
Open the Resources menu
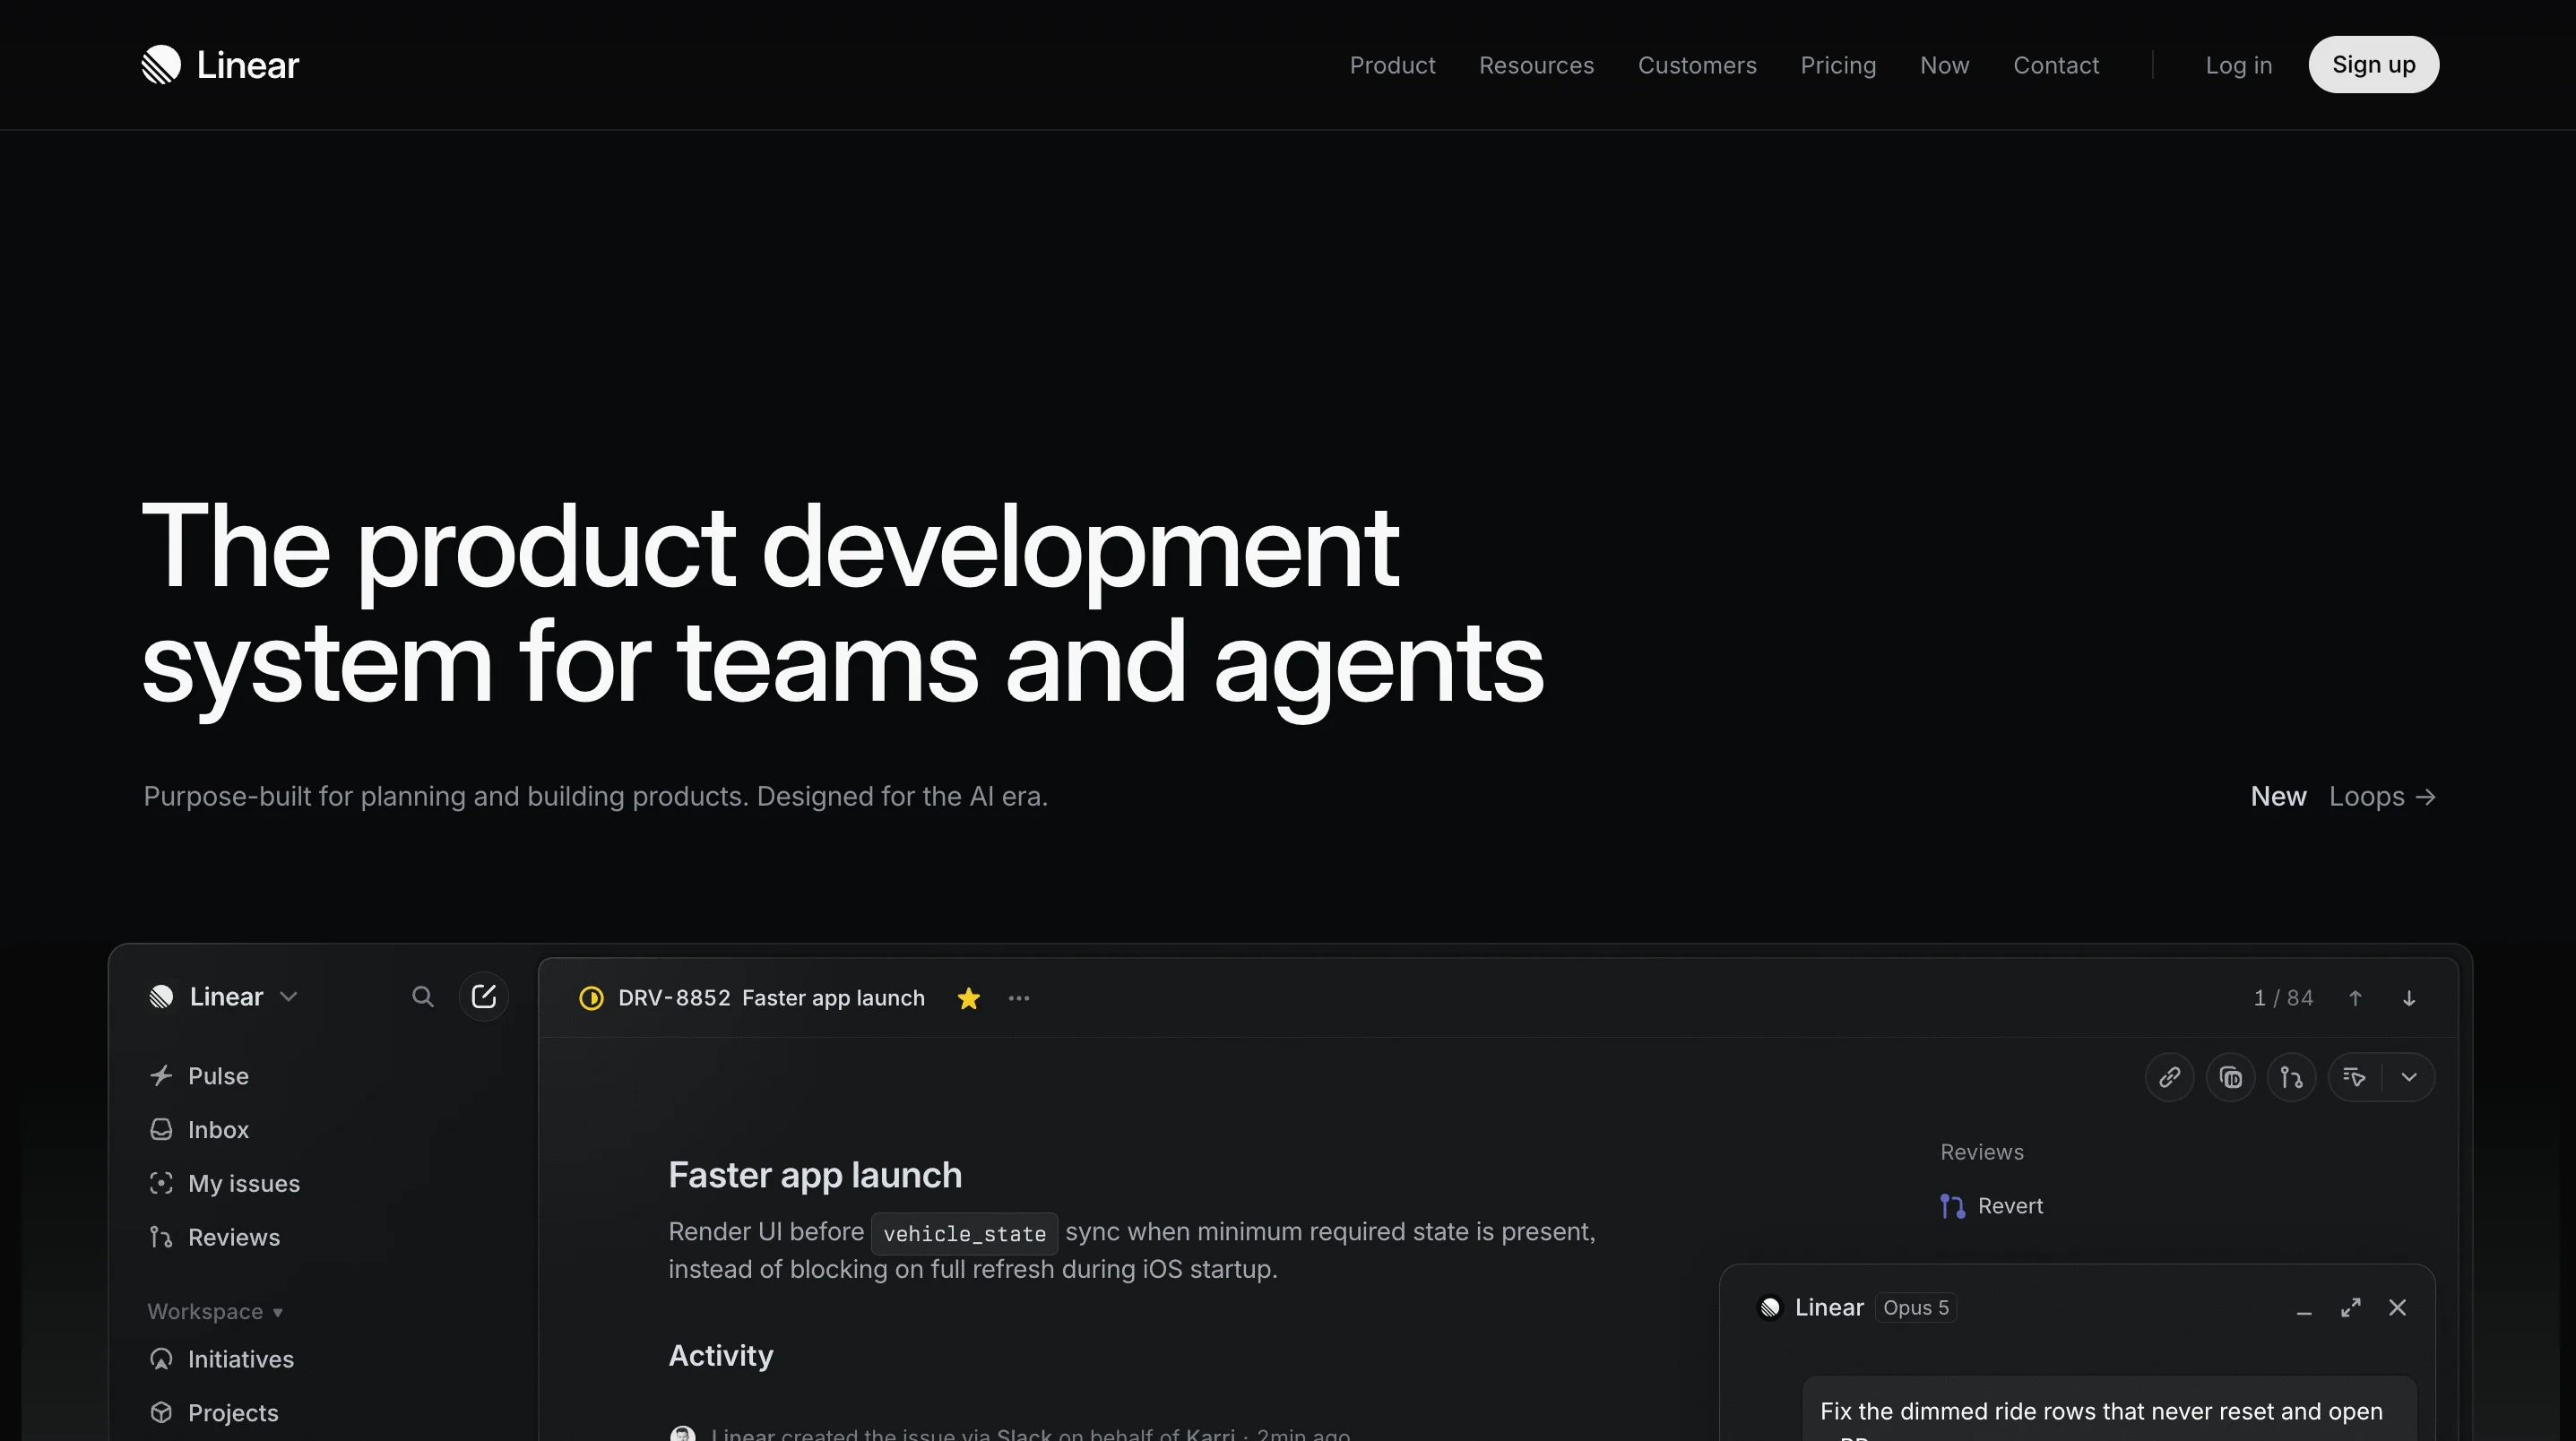1536,65
